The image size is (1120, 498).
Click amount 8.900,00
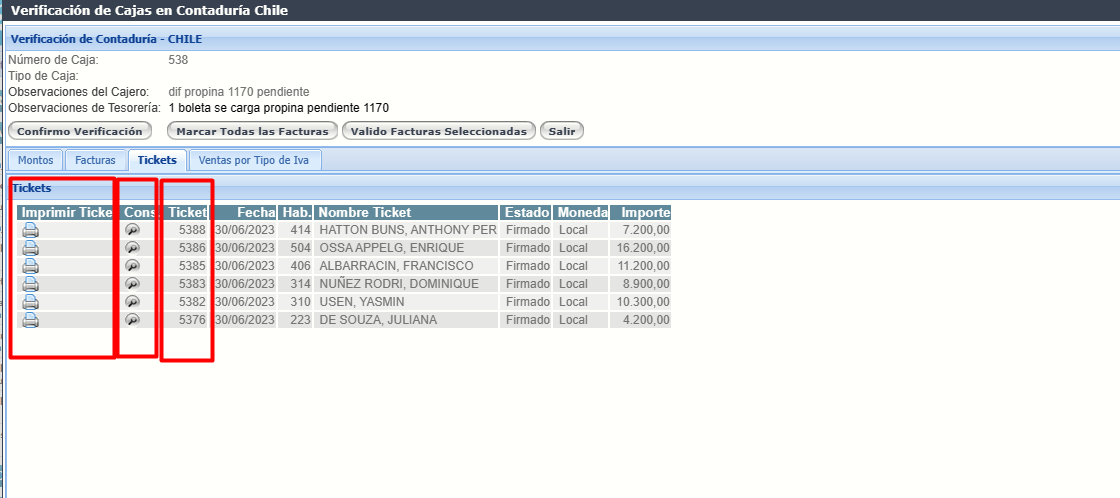(x=646, y=284)
